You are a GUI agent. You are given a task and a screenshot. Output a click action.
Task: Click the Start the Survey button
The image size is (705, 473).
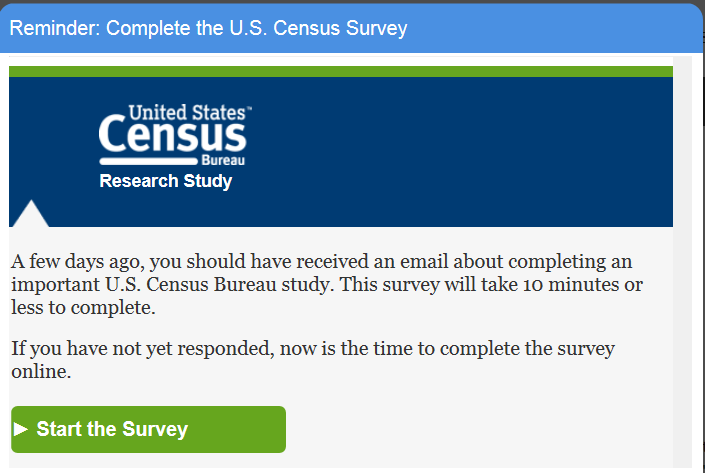click(x=148, y=429)
